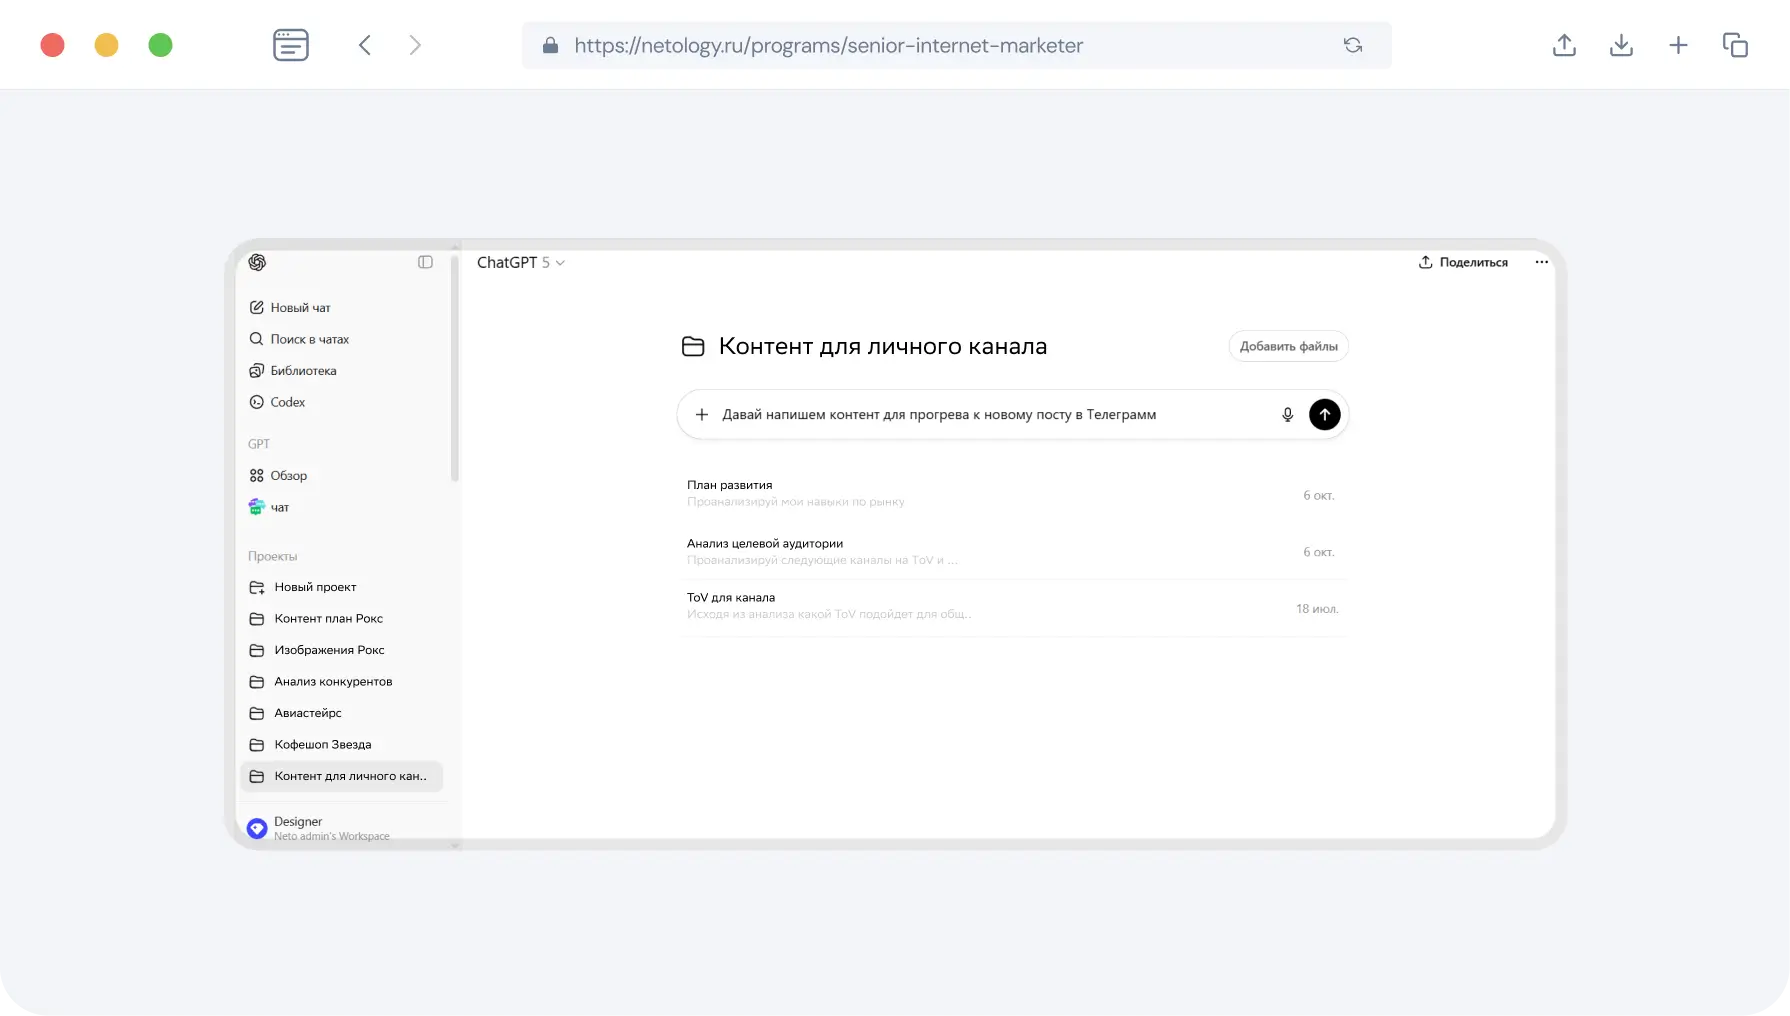Click the browser reload icon
1790x1016 pixels.
click(x=1352, y=46)
